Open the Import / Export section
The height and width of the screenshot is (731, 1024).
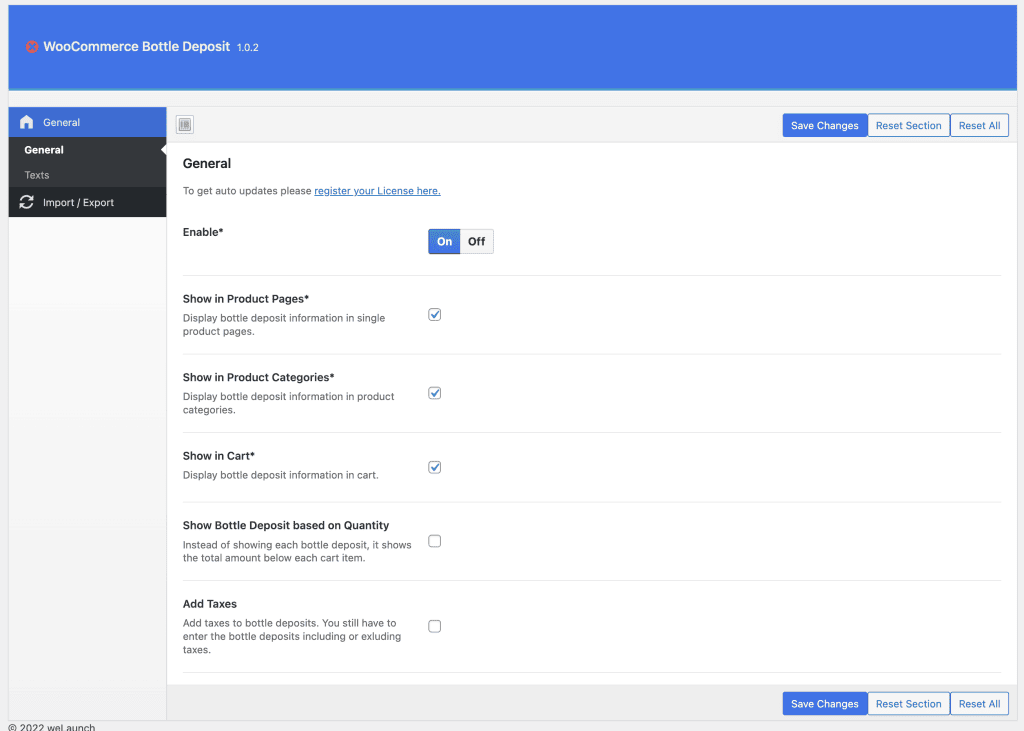(x=88, y=202)
